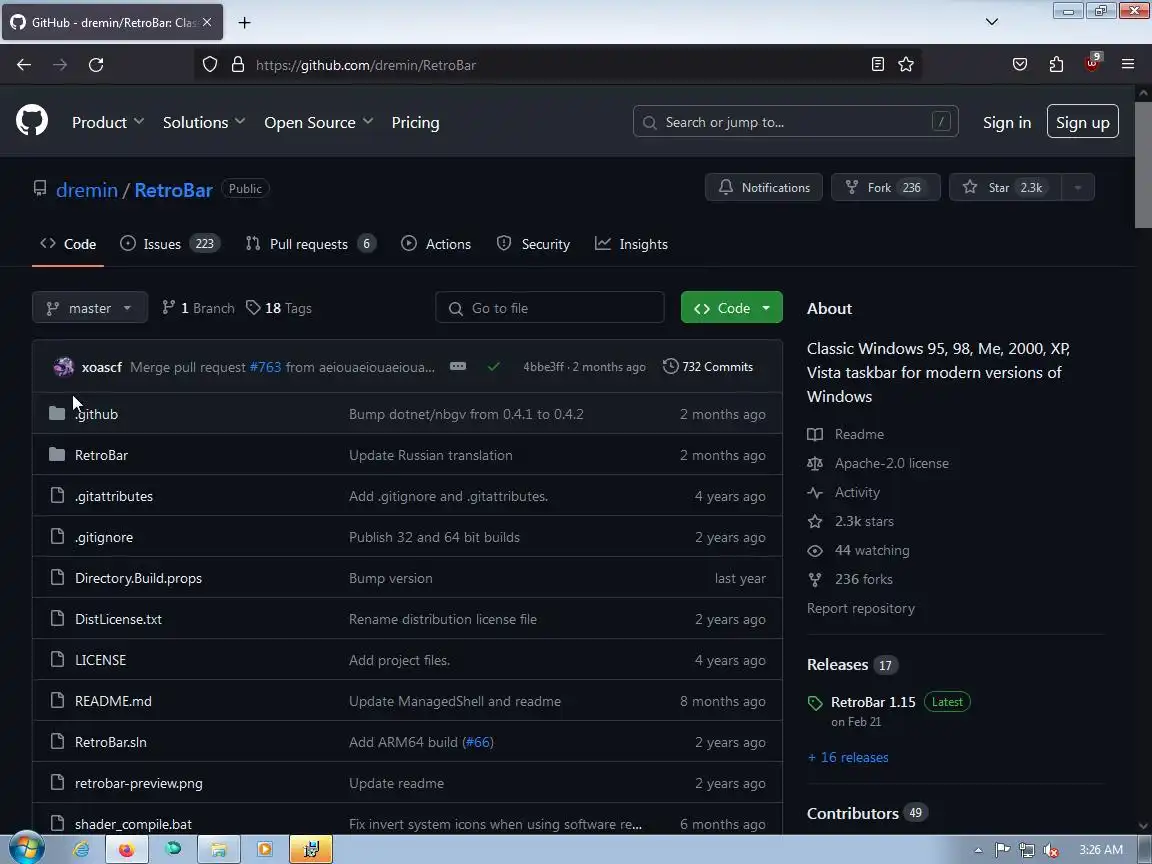This screenshot has height=864, width=1152.
Task: Open the dremin owner profile link
Action: (87, 190)
